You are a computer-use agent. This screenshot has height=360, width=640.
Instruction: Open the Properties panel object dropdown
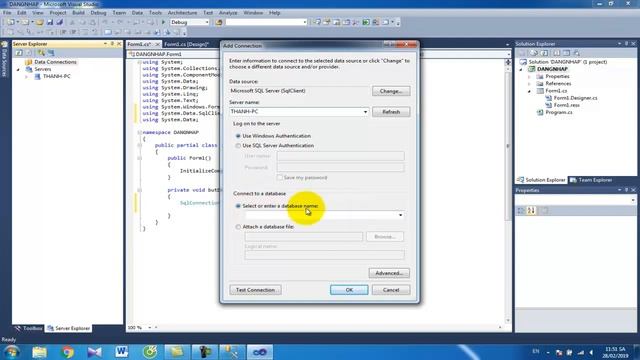coord(633,200)
